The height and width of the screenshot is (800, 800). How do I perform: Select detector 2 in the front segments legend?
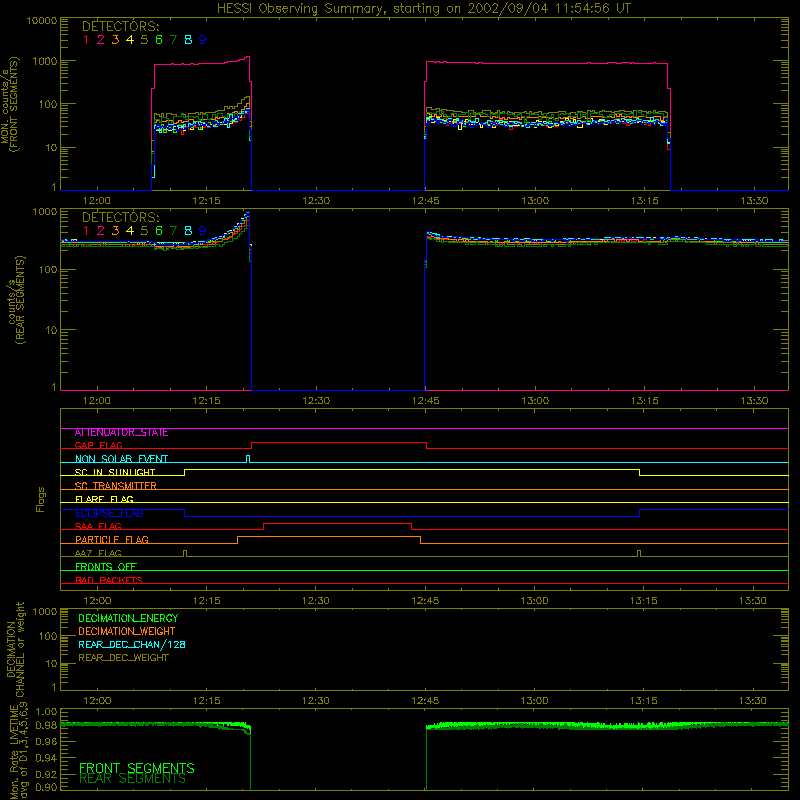[x=101, y=40]
